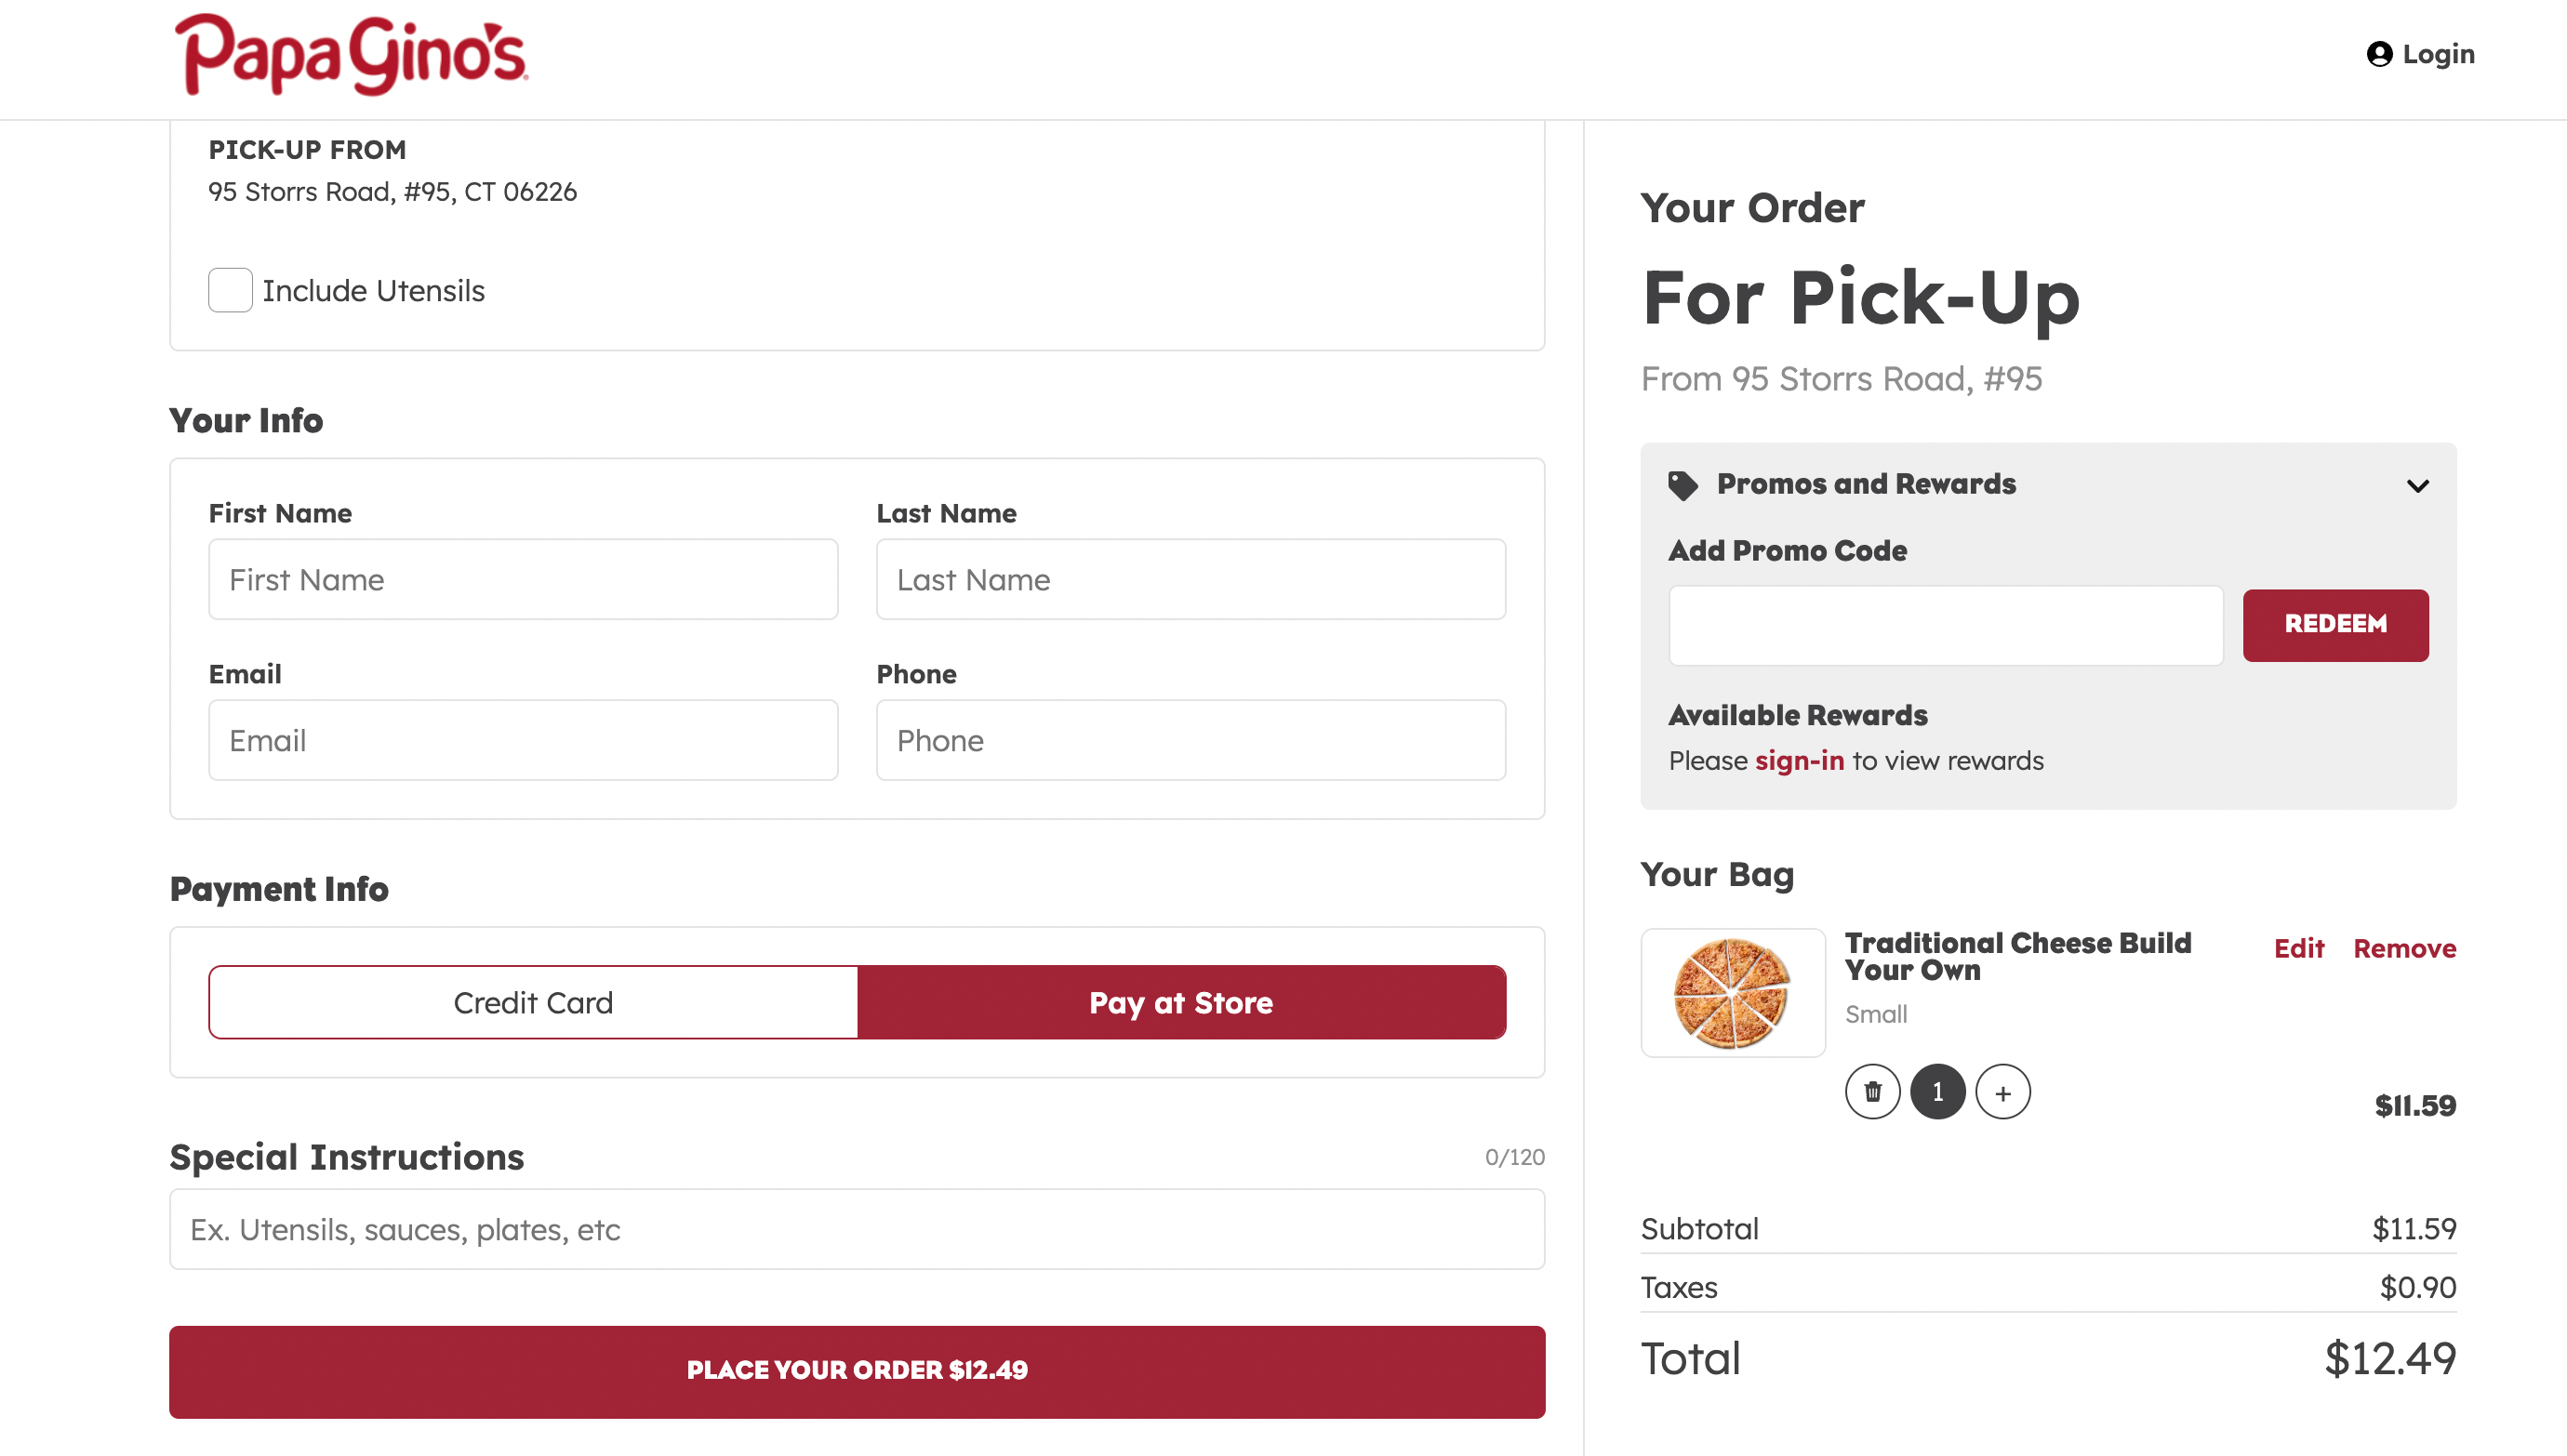Click the decrement minus icon for quantity
This screenshot has height=1456, width=2567.
(x=1874, y=1092)
